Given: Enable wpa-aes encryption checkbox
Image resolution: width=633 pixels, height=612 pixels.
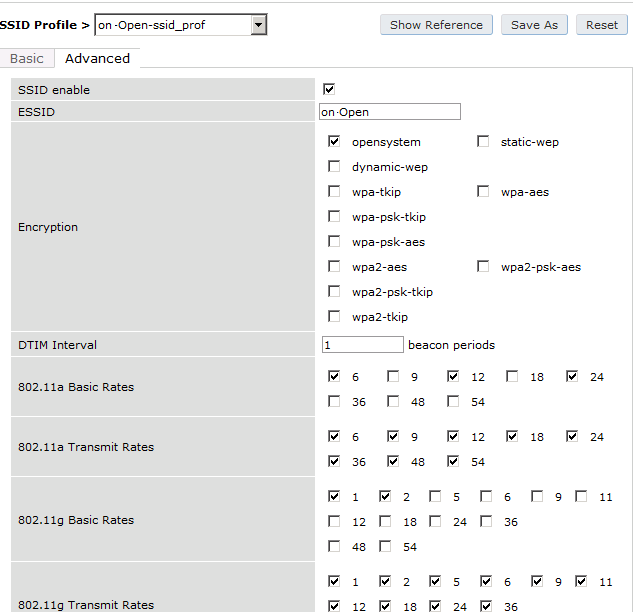Looking at the screenshot, I should pos(483,192).
